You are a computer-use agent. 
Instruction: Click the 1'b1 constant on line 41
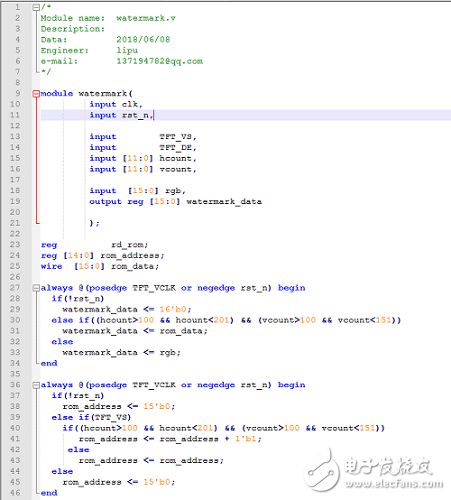click(x=248, y=439)
